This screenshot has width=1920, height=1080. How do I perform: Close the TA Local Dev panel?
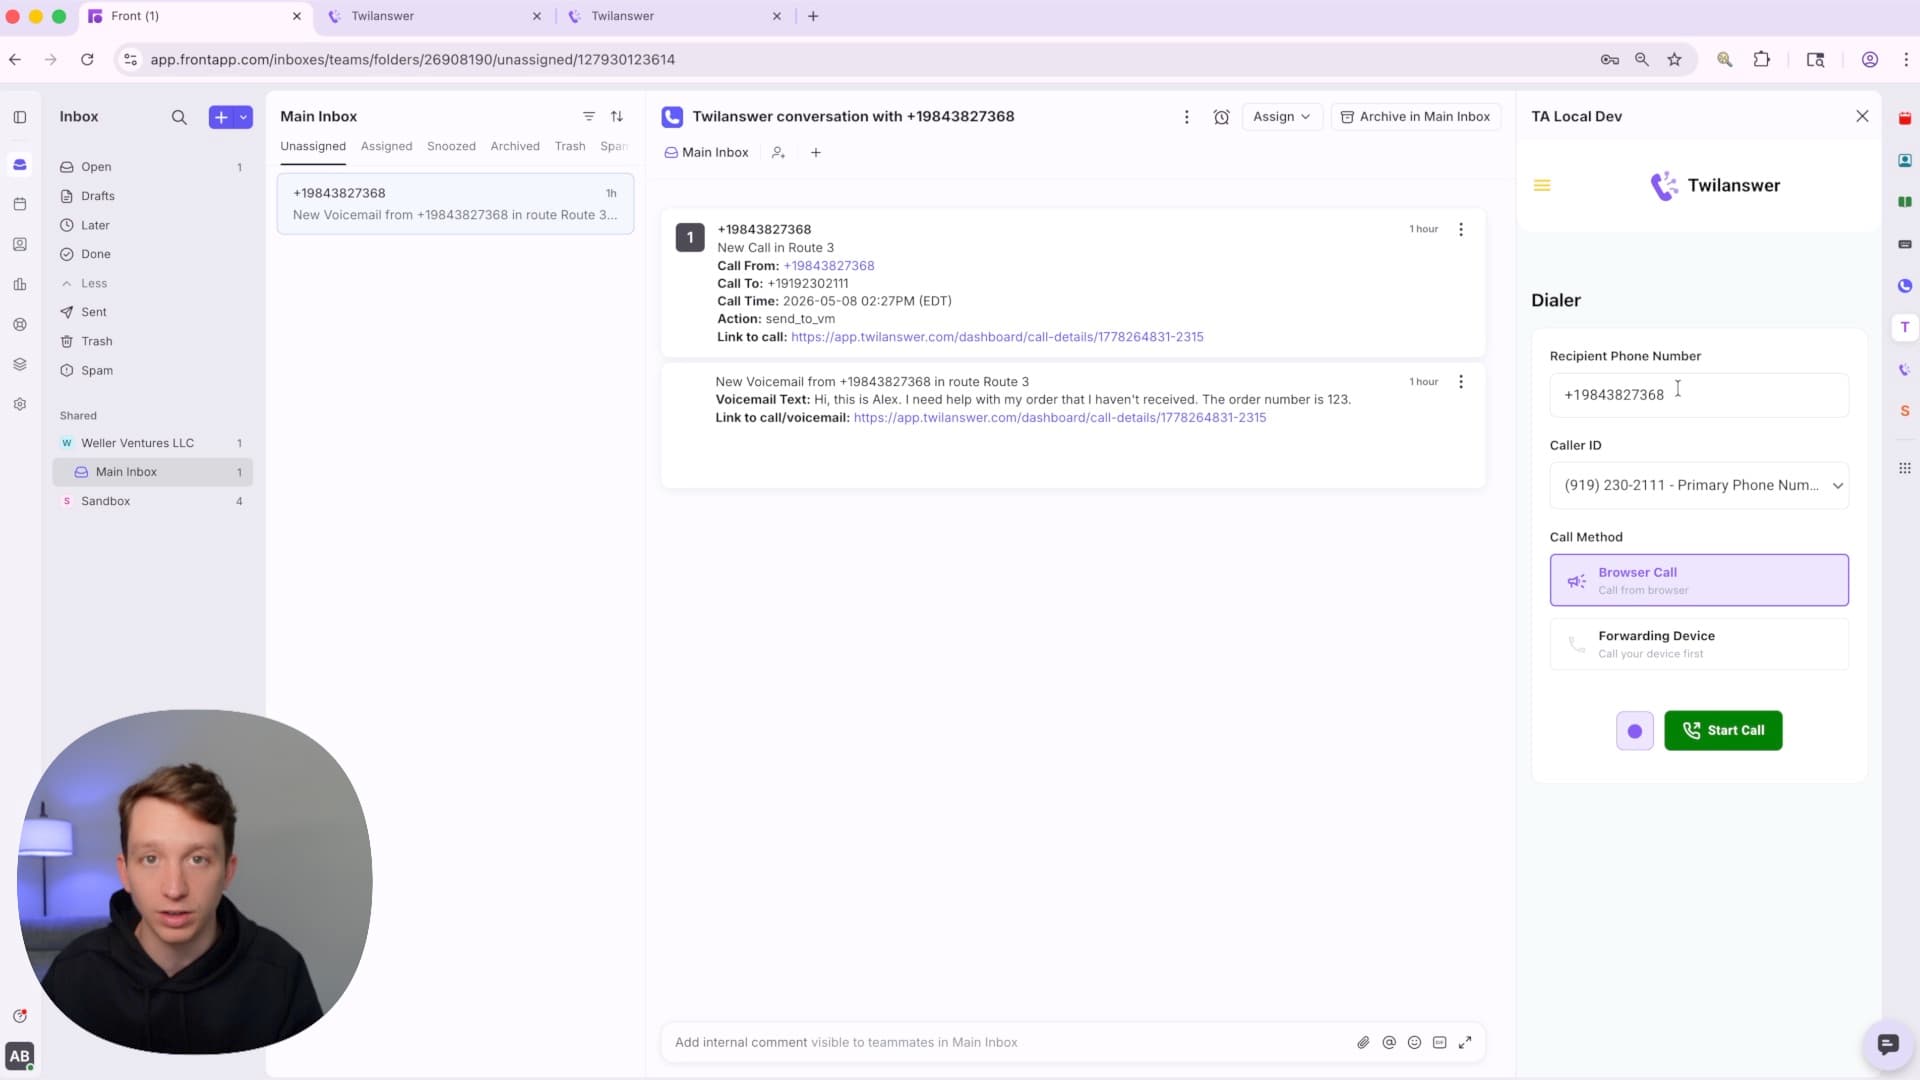(1862, 117)
